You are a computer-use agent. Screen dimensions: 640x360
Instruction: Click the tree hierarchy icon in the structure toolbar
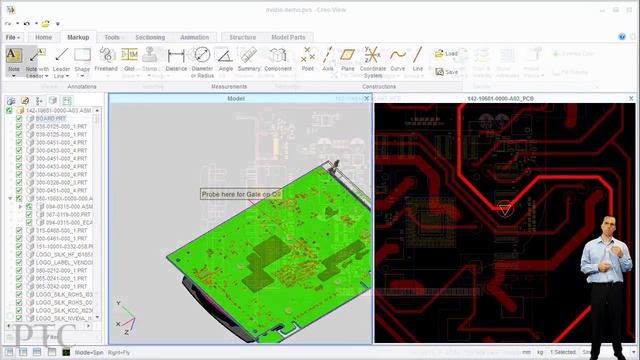point(39,100)
